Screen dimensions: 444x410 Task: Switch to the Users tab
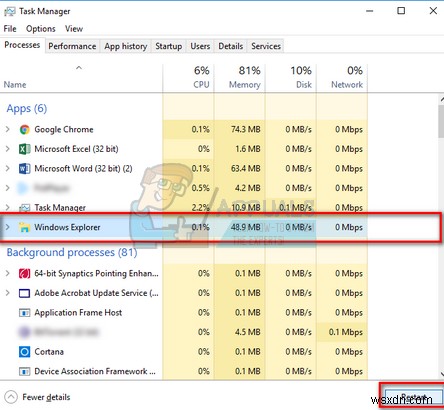click(x=200, y=46)
